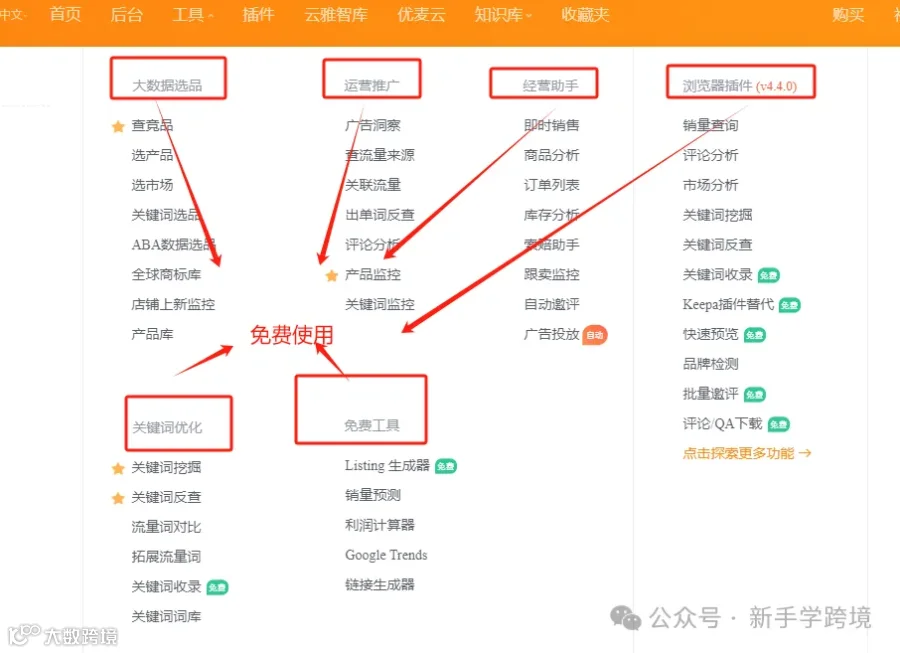The image size is (900, 653).
Task: Open the Google Trends tool link
Action: pos(386,555)
